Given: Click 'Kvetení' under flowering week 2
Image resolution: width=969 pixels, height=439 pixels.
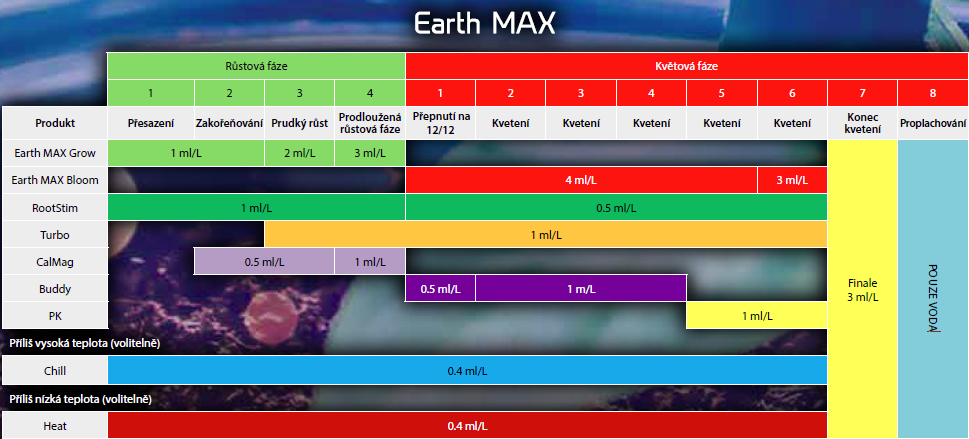Looking at the screenshot, I should tap(510, 123).
